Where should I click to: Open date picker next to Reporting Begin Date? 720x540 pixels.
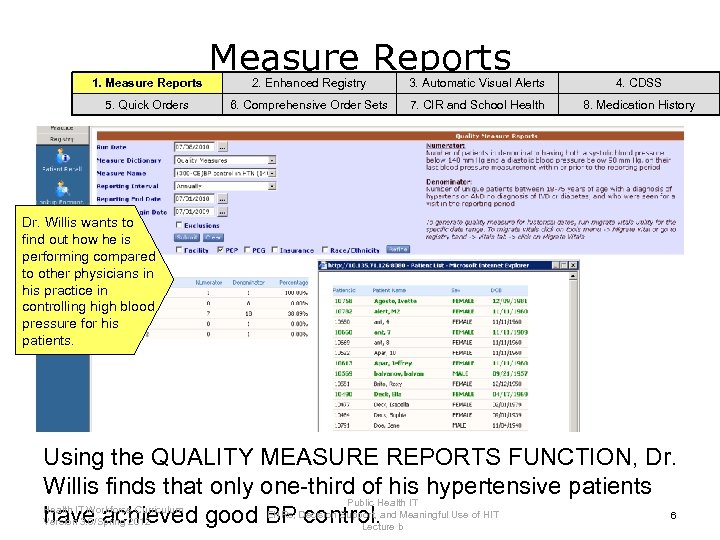coord(222,212)
